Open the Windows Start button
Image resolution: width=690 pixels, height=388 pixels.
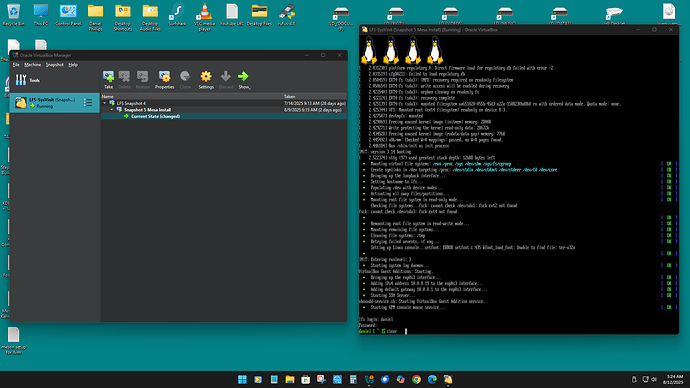242,379
